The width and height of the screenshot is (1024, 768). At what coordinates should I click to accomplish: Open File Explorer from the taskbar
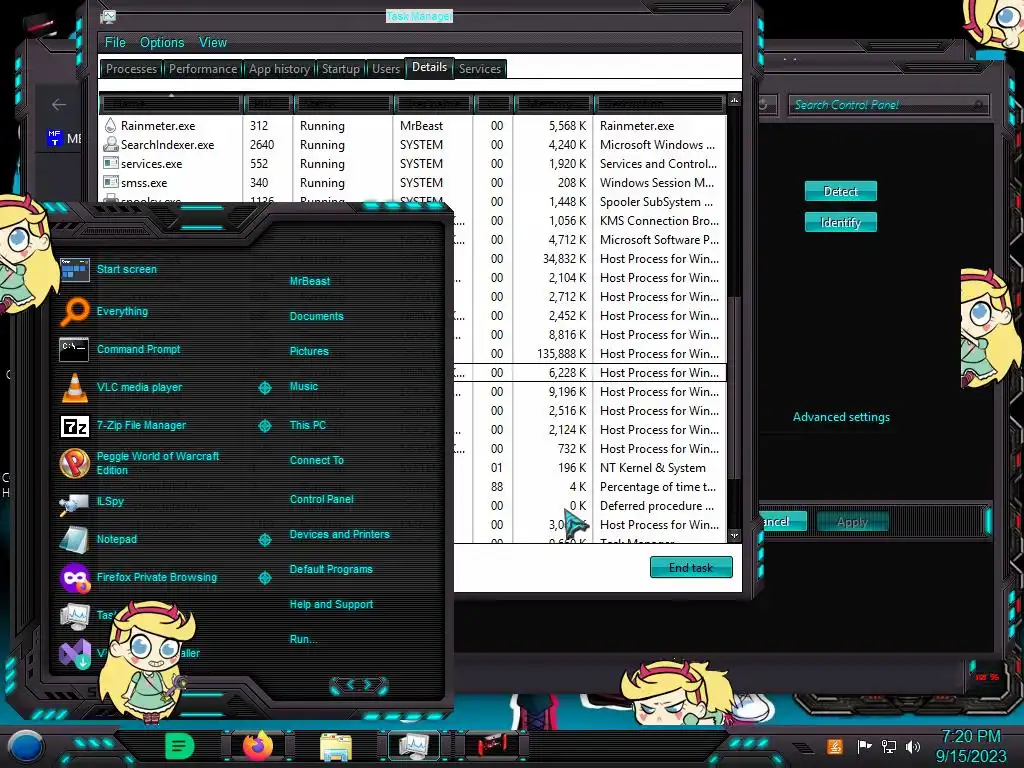336,746
